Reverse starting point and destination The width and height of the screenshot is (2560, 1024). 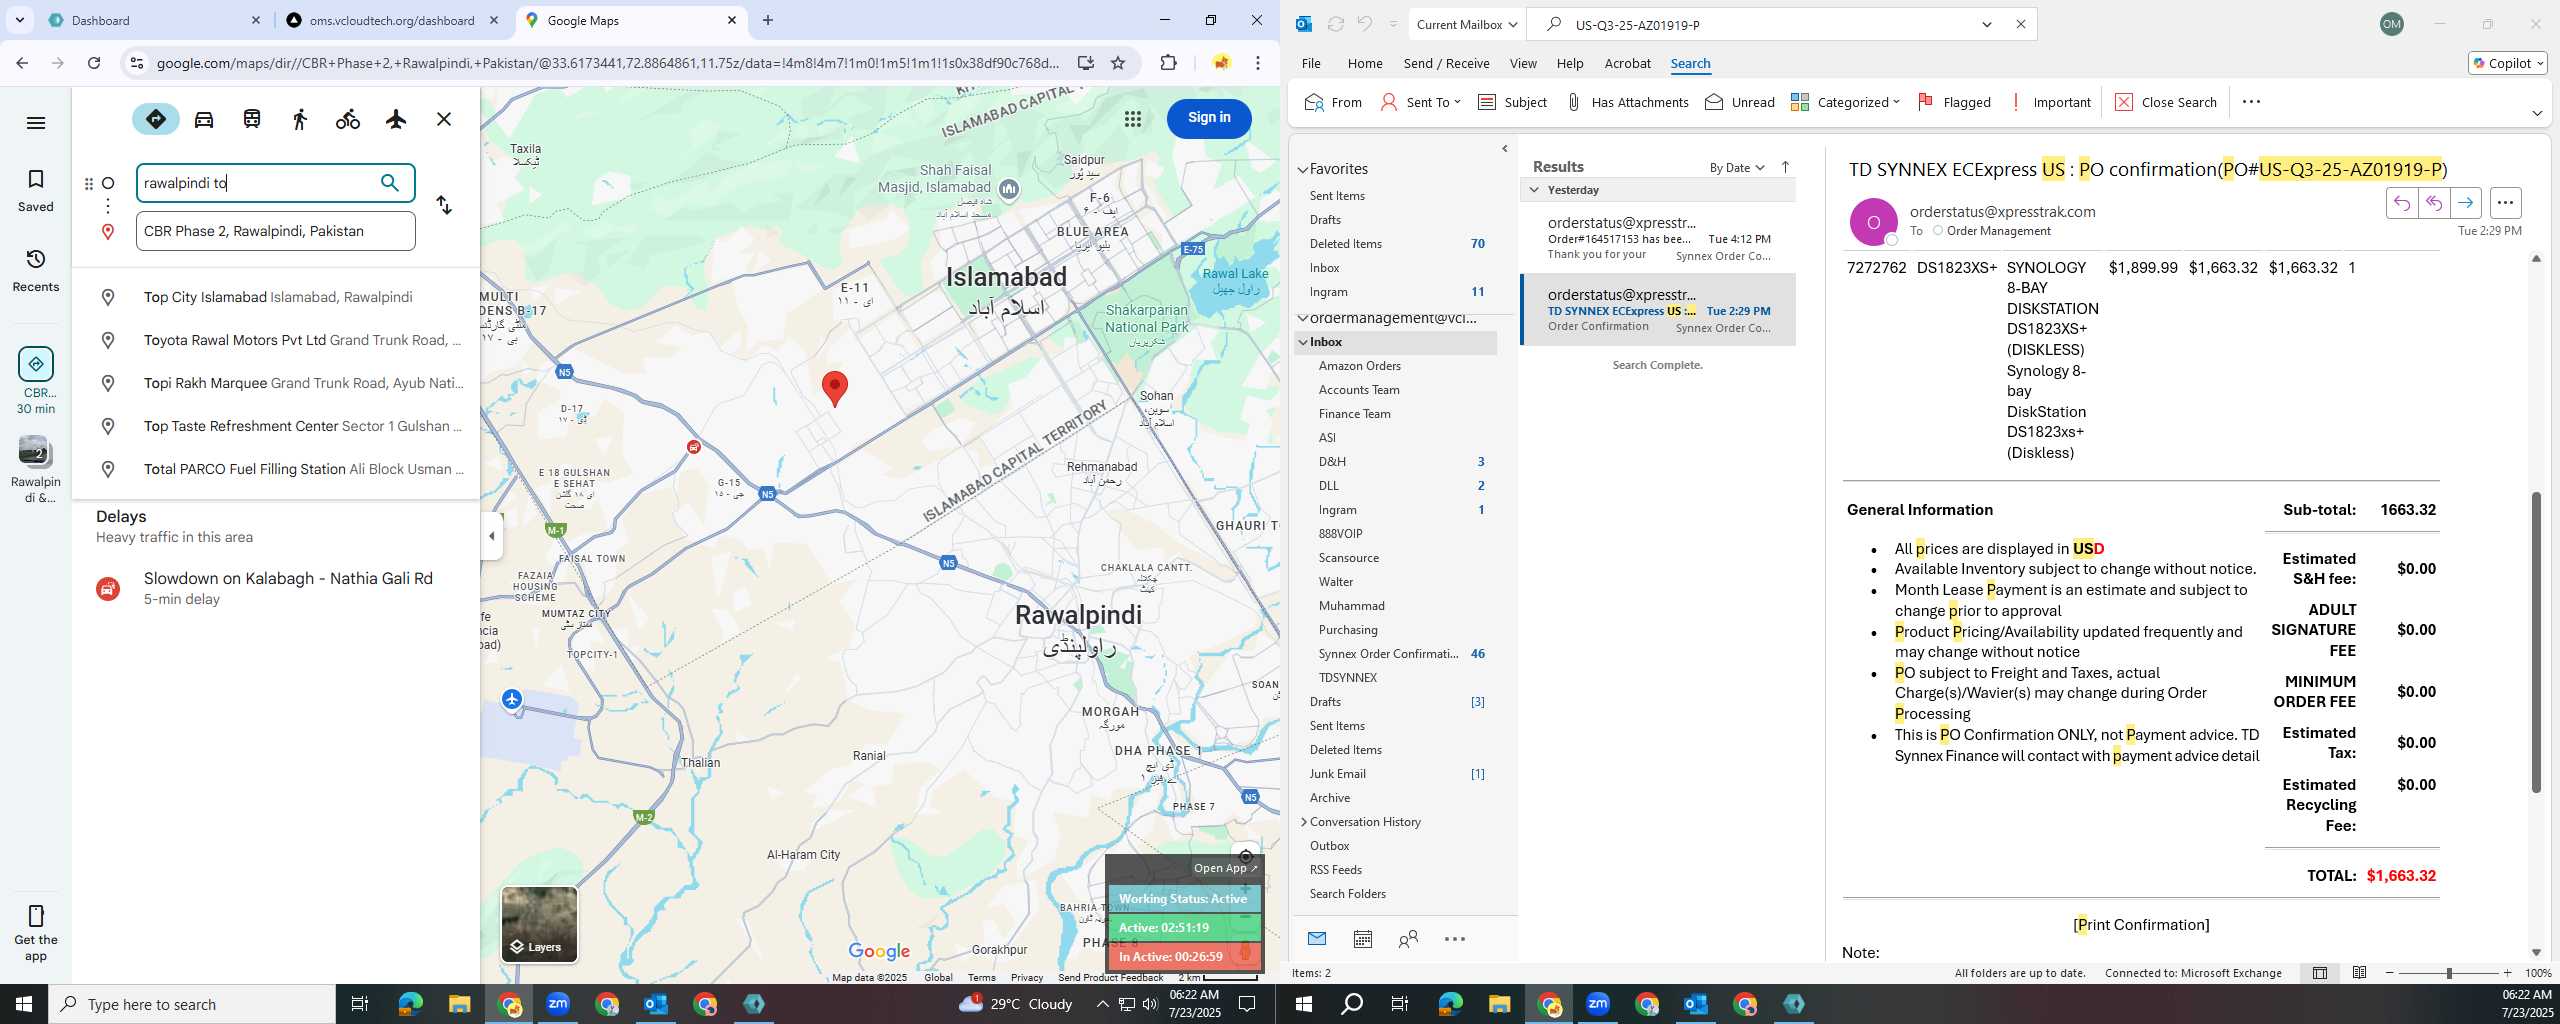444,205
